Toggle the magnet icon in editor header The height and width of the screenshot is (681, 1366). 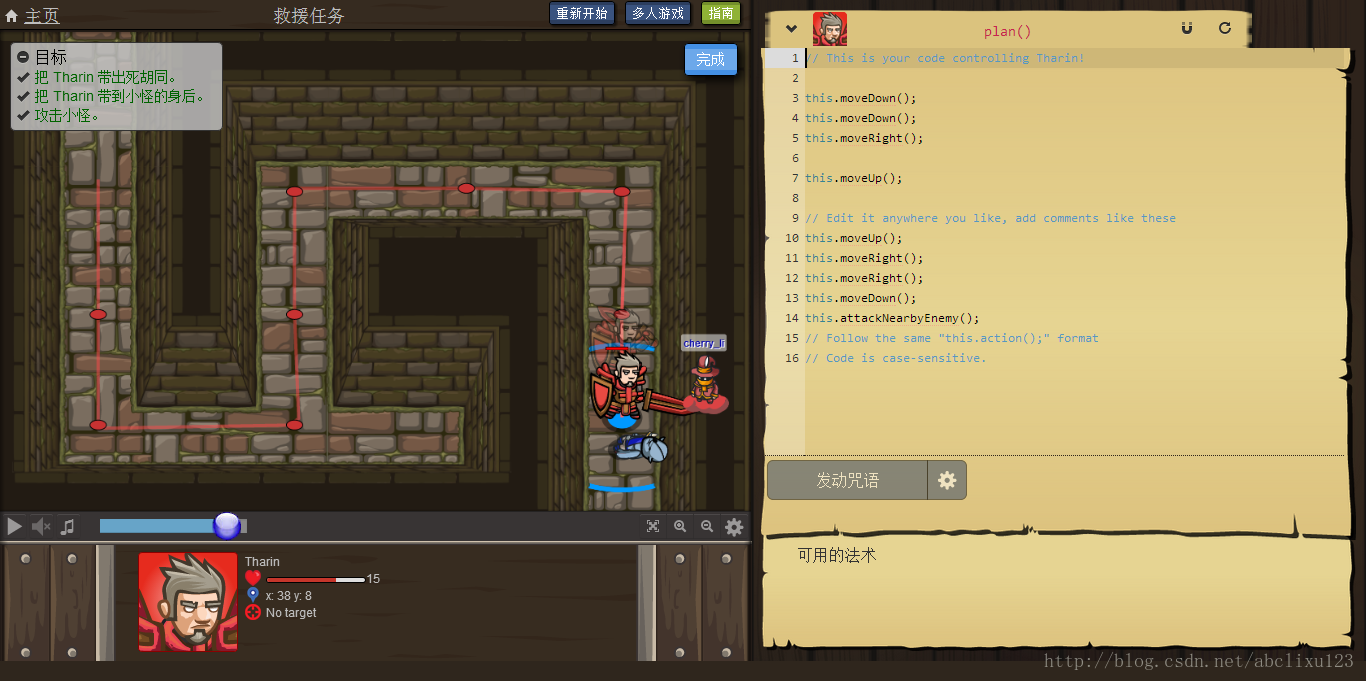1187,28
